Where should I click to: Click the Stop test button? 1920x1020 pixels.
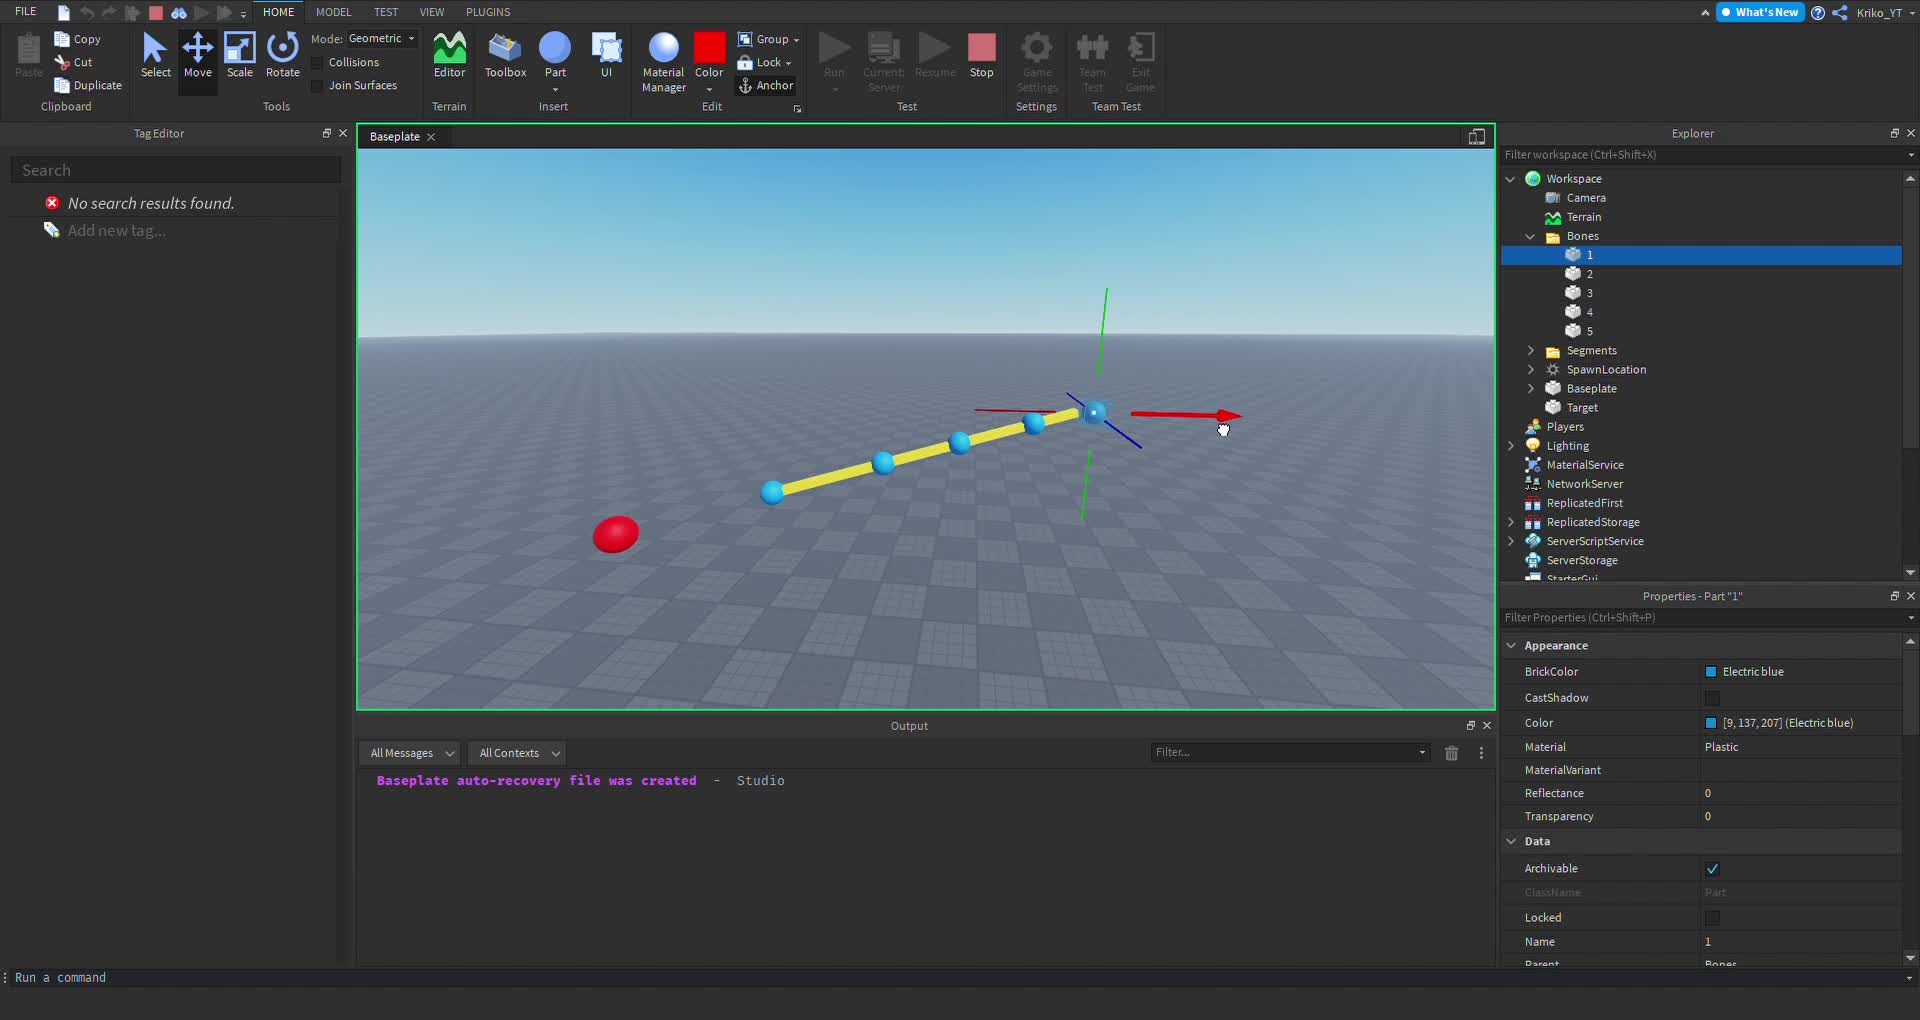981,55
